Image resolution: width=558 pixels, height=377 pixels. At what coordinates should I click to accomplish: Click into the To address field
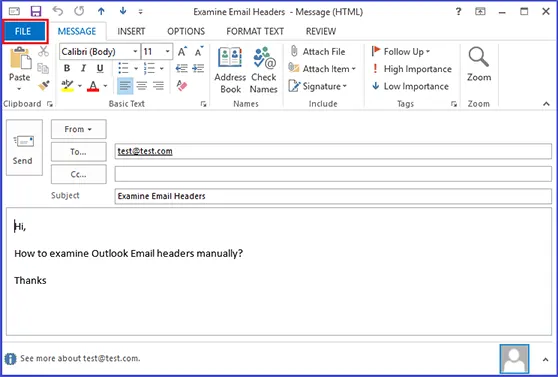tap(333, 151)
